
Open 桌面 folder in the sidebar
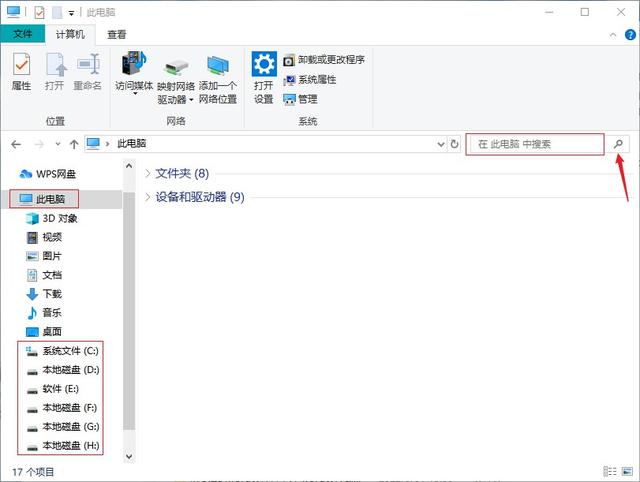tap(44, 331)
